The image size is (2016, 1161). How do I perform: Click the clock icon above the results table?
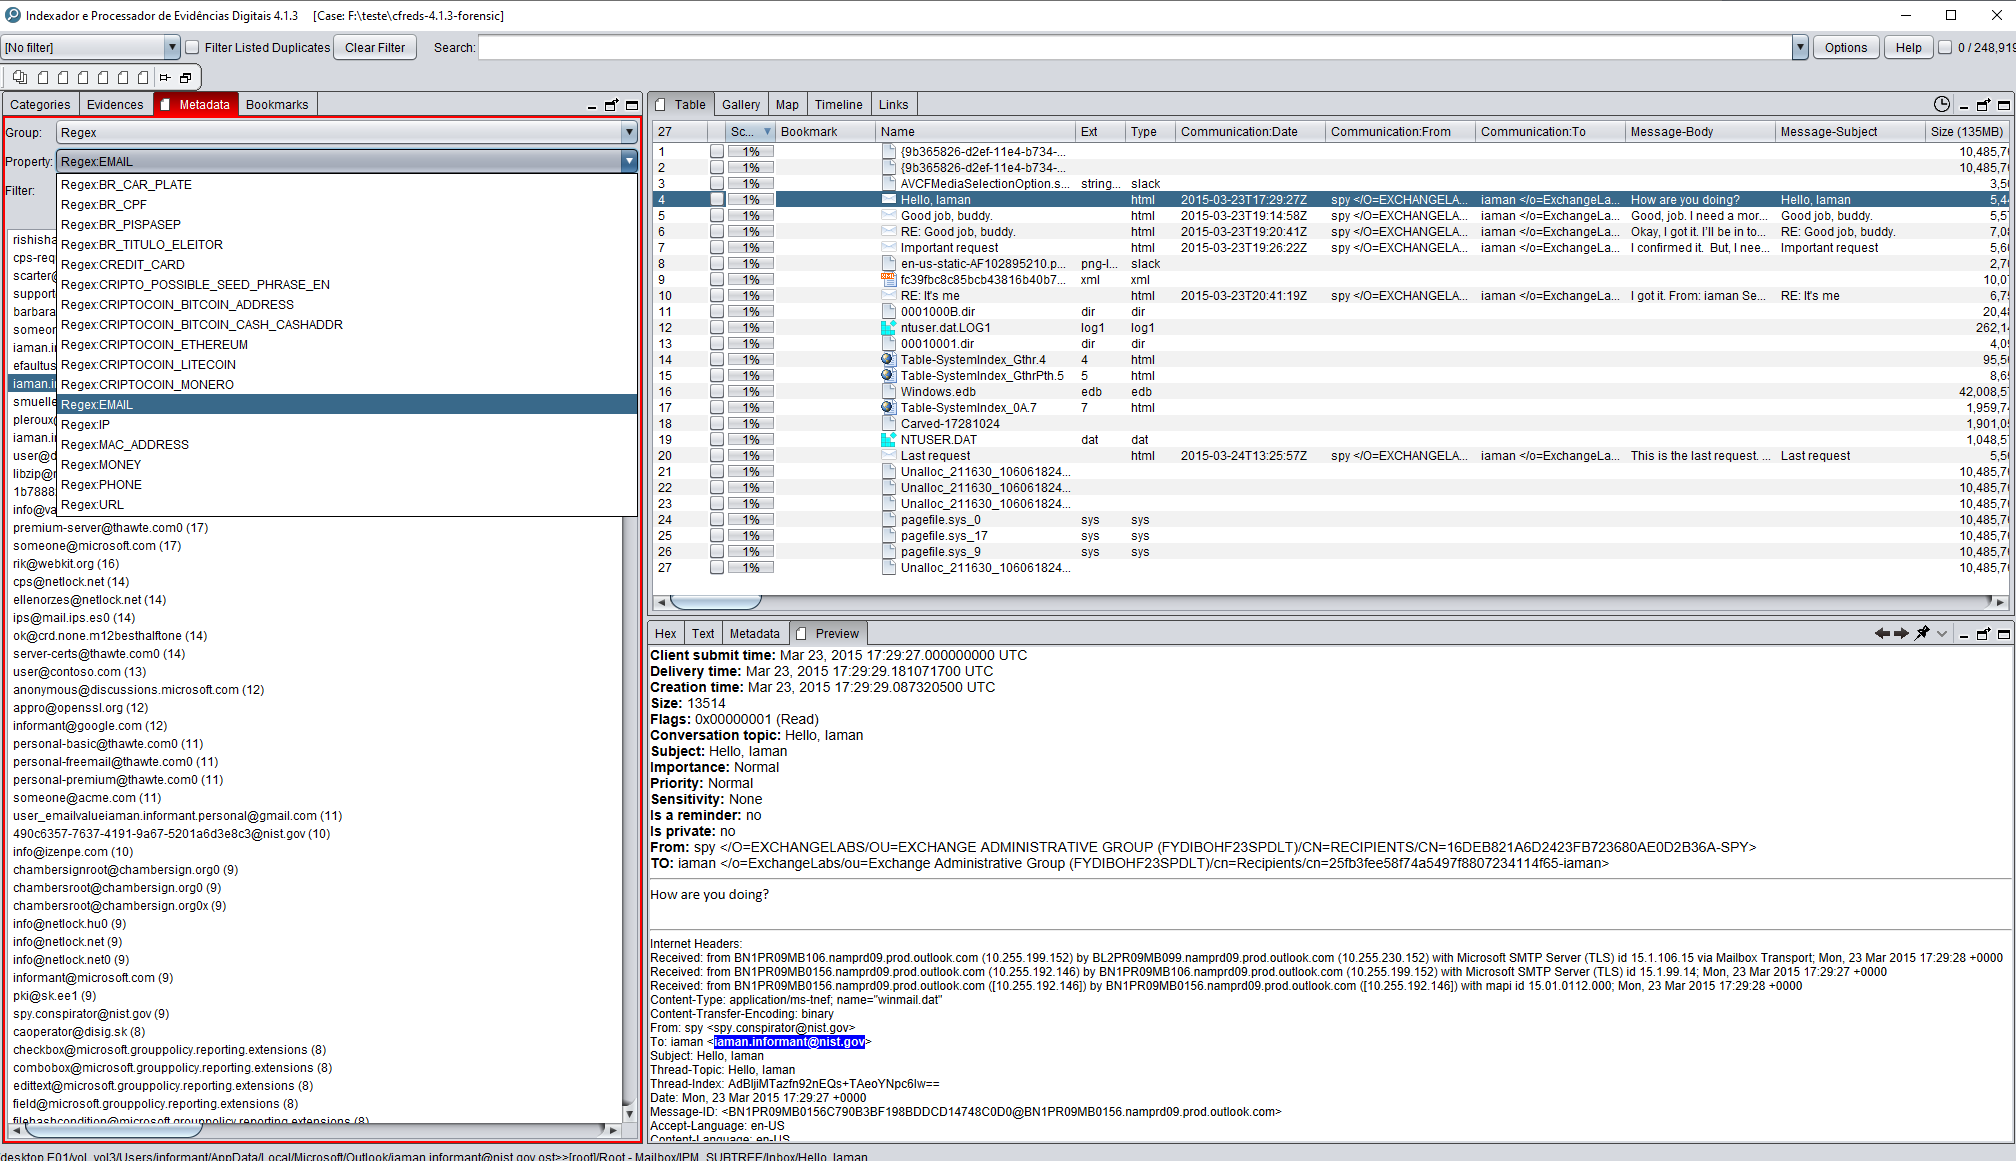[1941, 104]
